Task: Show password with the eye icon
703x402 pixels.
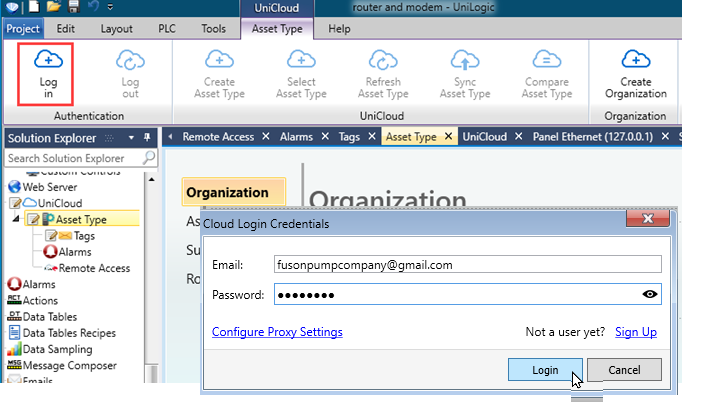Action: (649, 294)
